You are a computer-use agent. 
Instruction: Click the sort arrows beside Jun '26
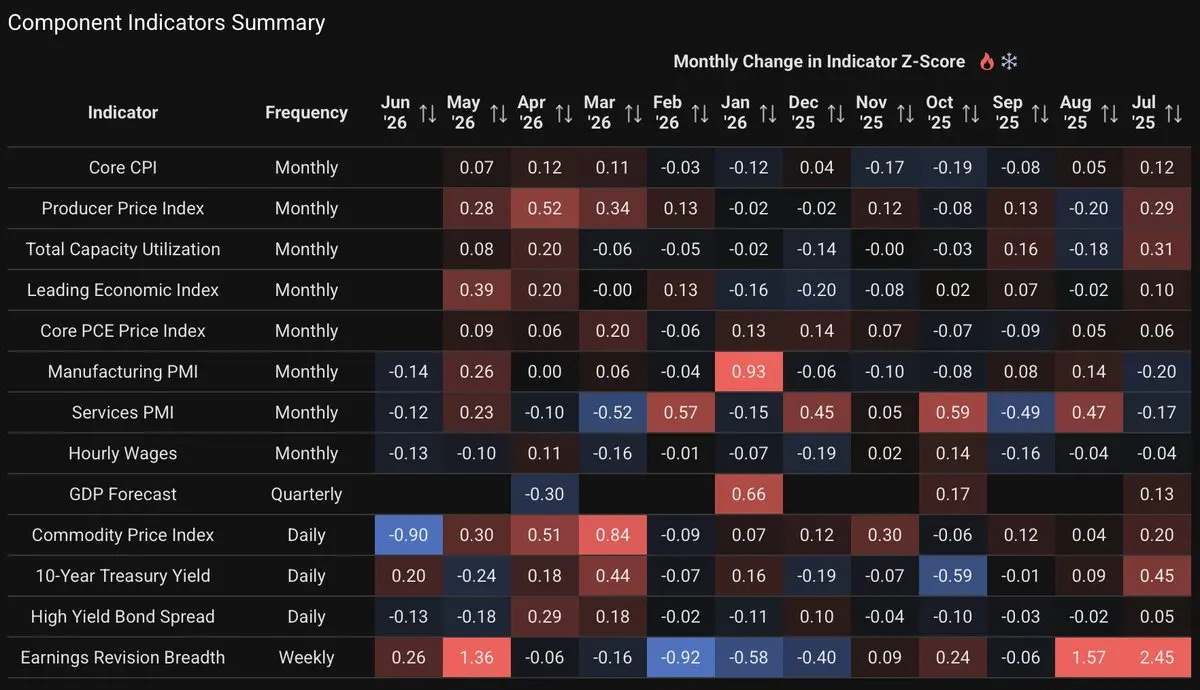click(x=428, y=113)
